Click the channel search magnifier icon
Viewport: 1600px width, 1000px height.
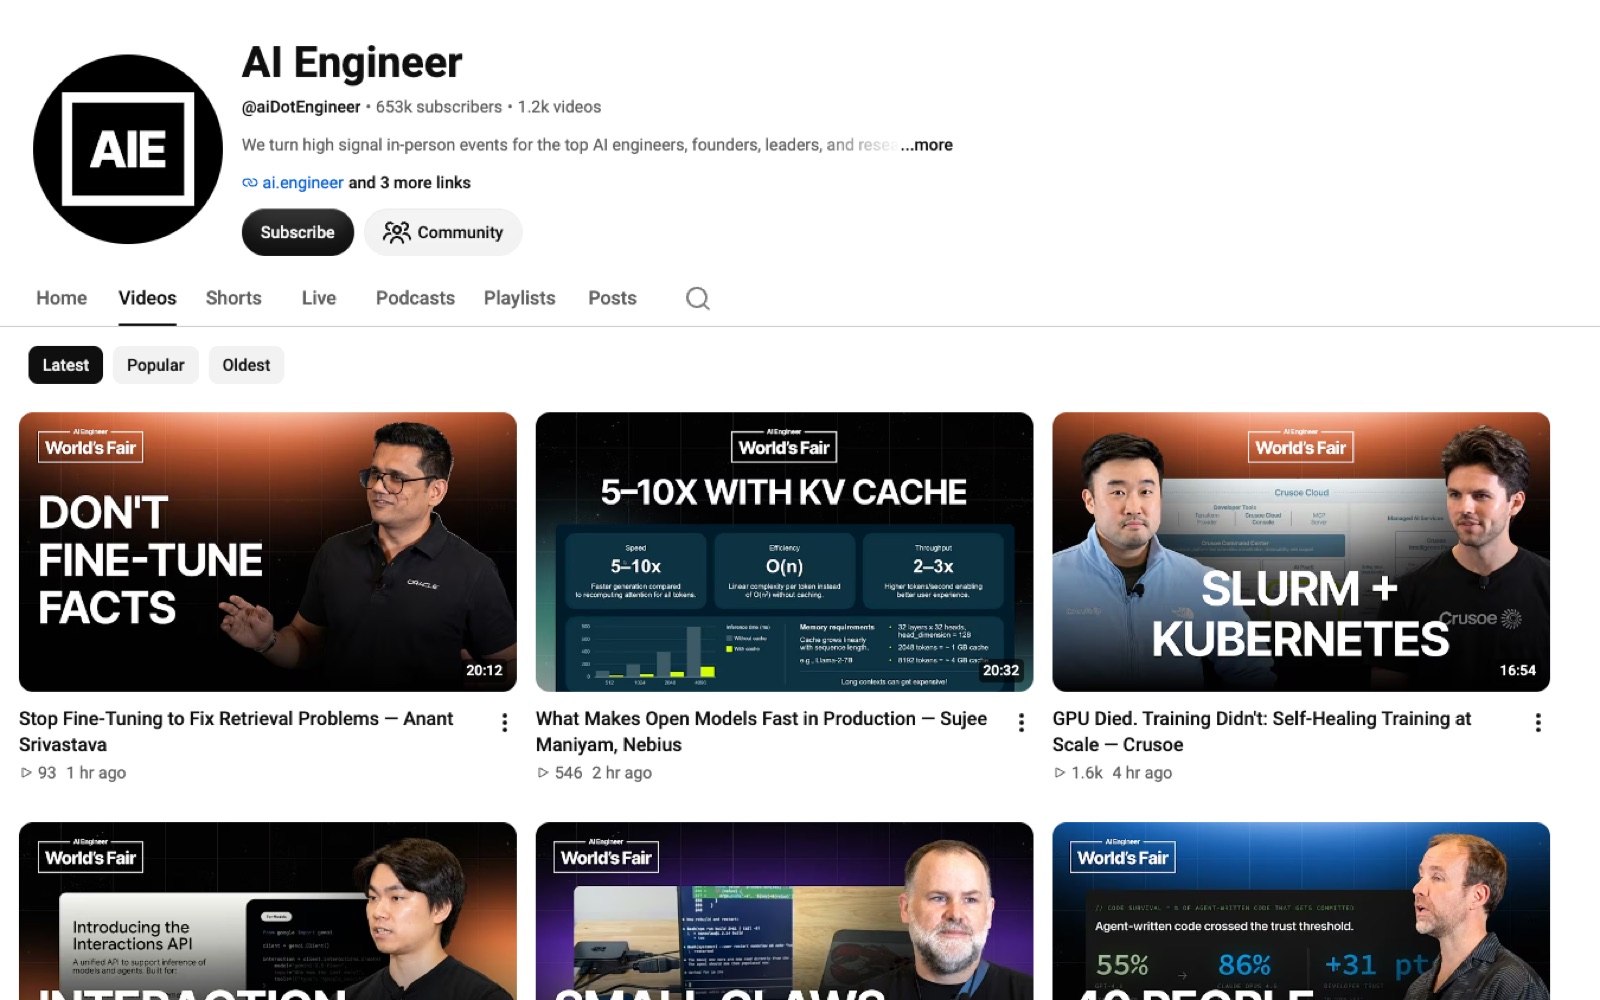coord(698,298)
